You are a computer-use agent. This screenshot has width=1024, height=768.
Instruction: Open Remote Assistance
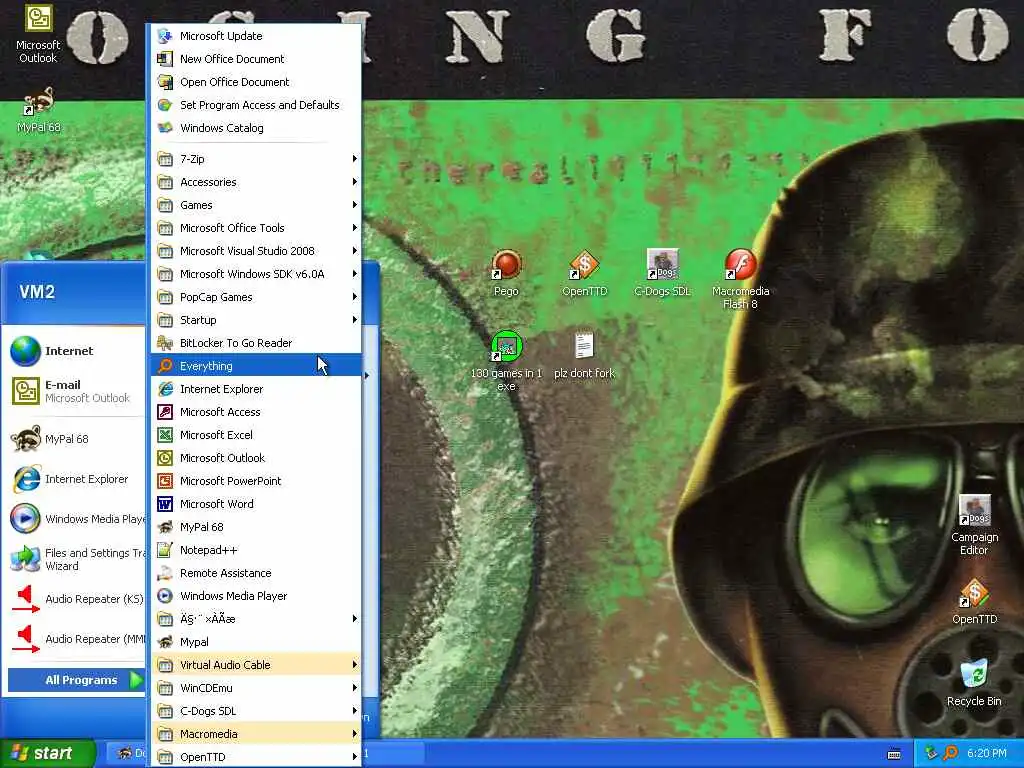[256, 573]
